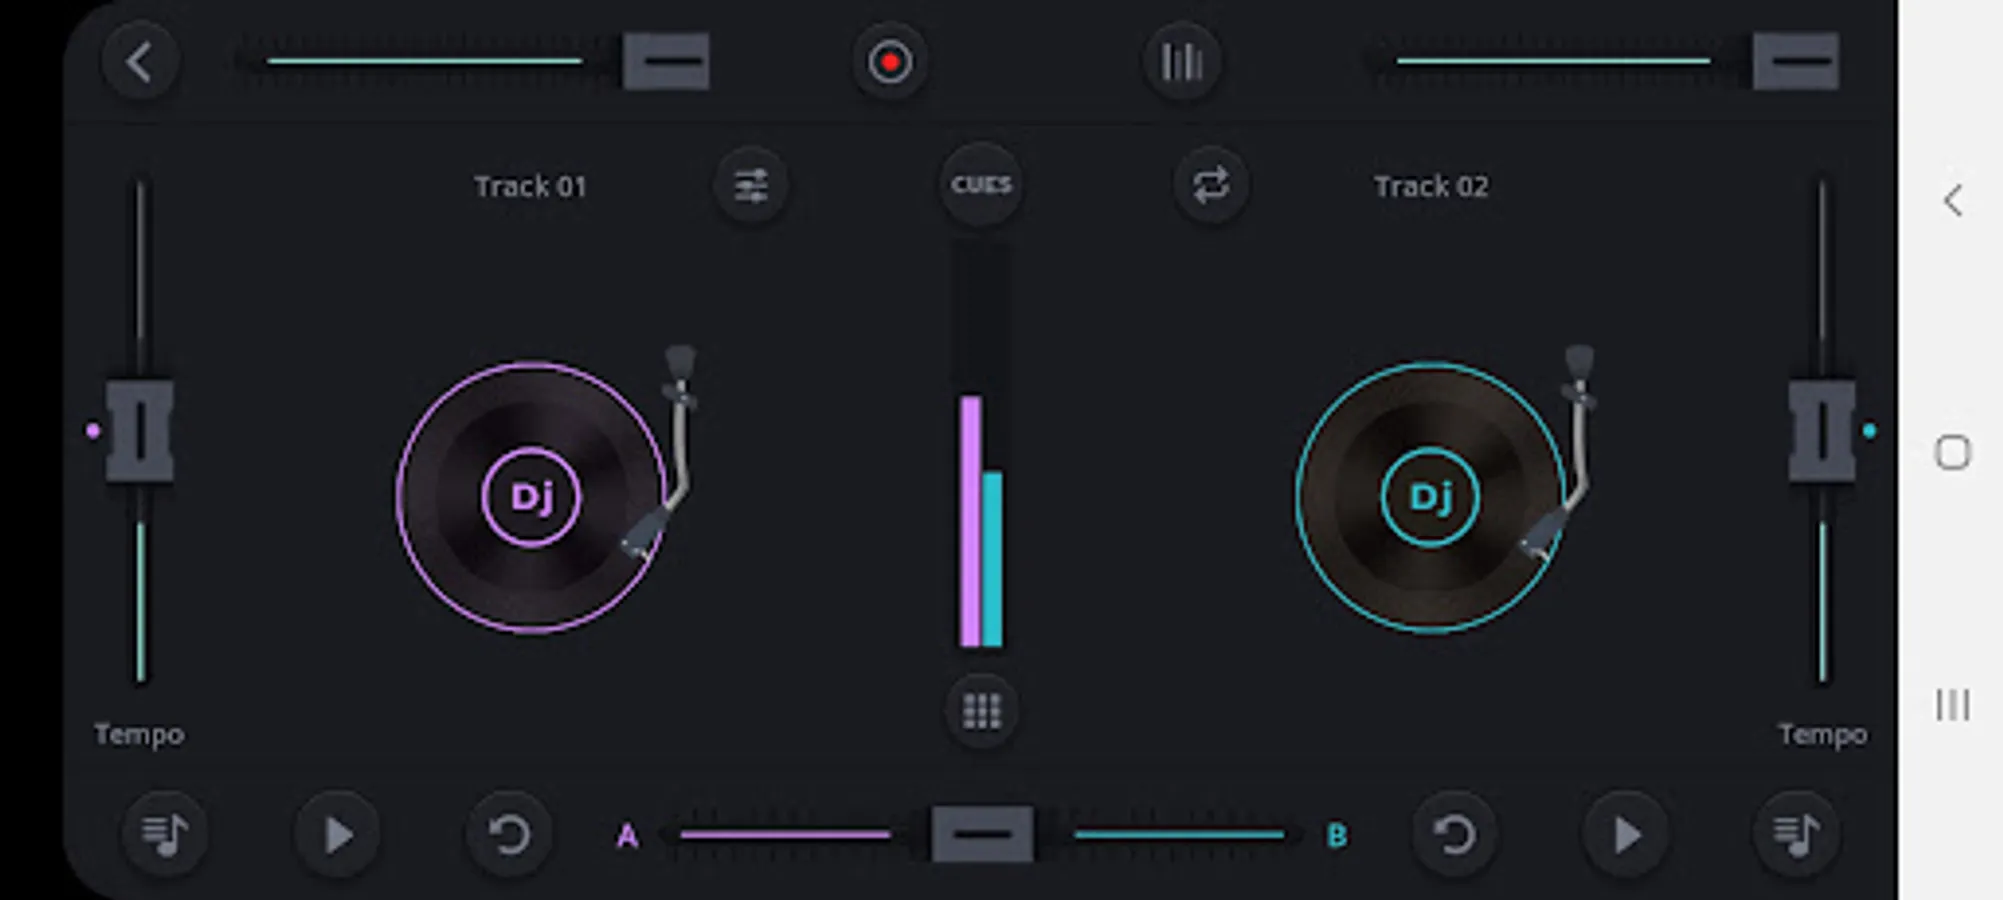The height and width of the screenshot is (900, 2003).
Task: Open the equalizer bars button at top
Action: click(x=1181, y=62)
